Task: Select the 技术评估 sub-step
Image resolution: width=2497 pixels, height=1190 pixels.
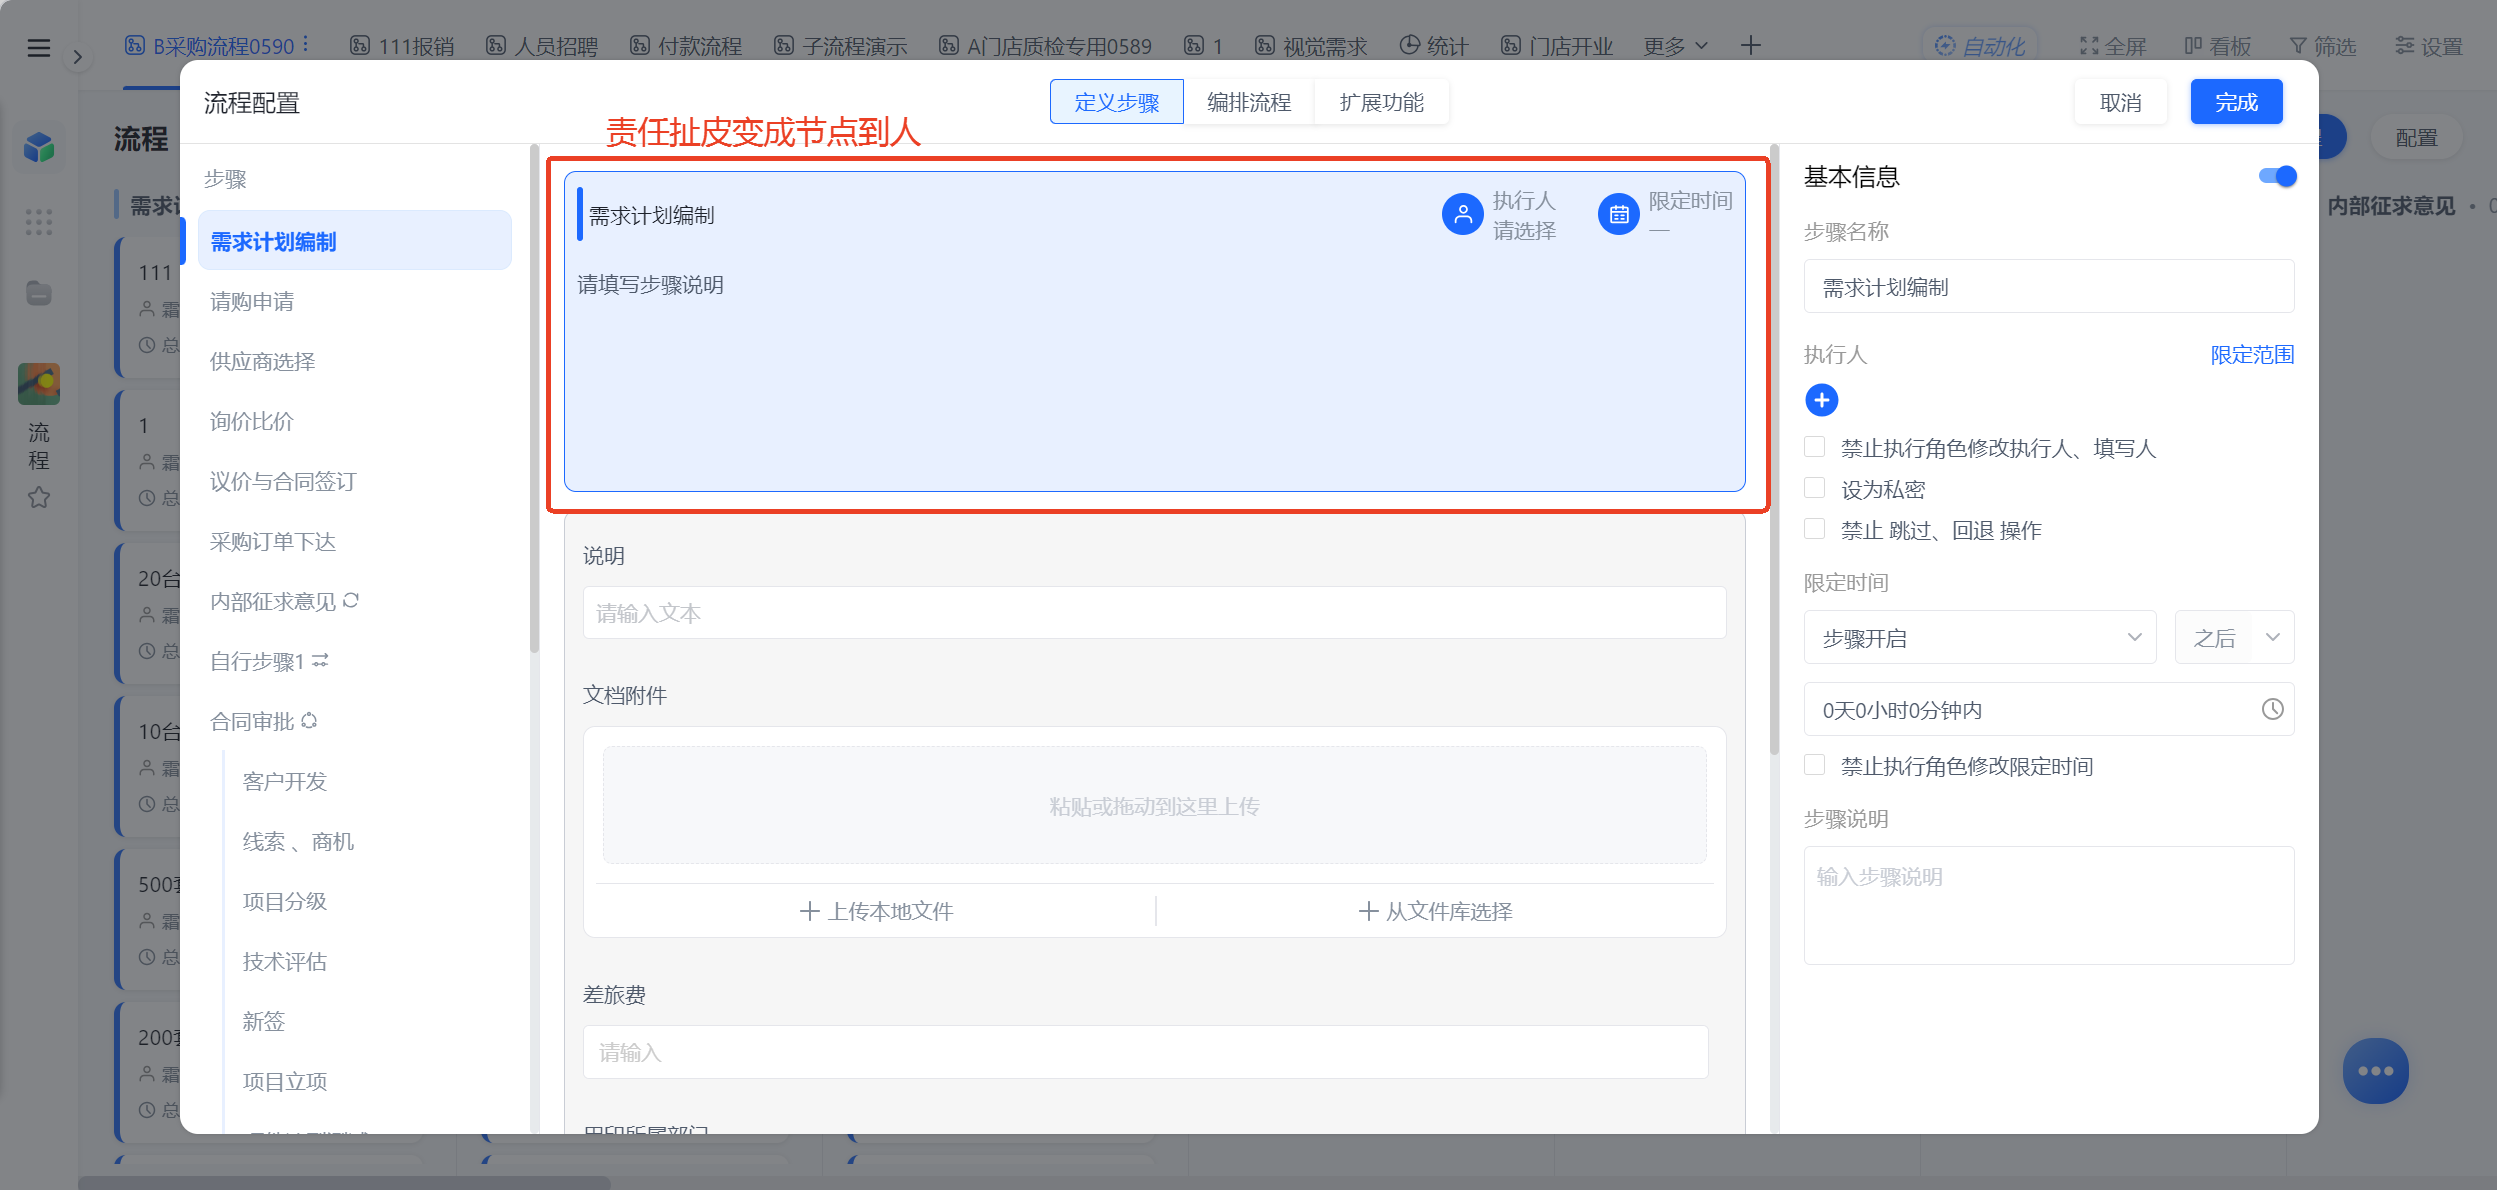Action: click(285, 961)
